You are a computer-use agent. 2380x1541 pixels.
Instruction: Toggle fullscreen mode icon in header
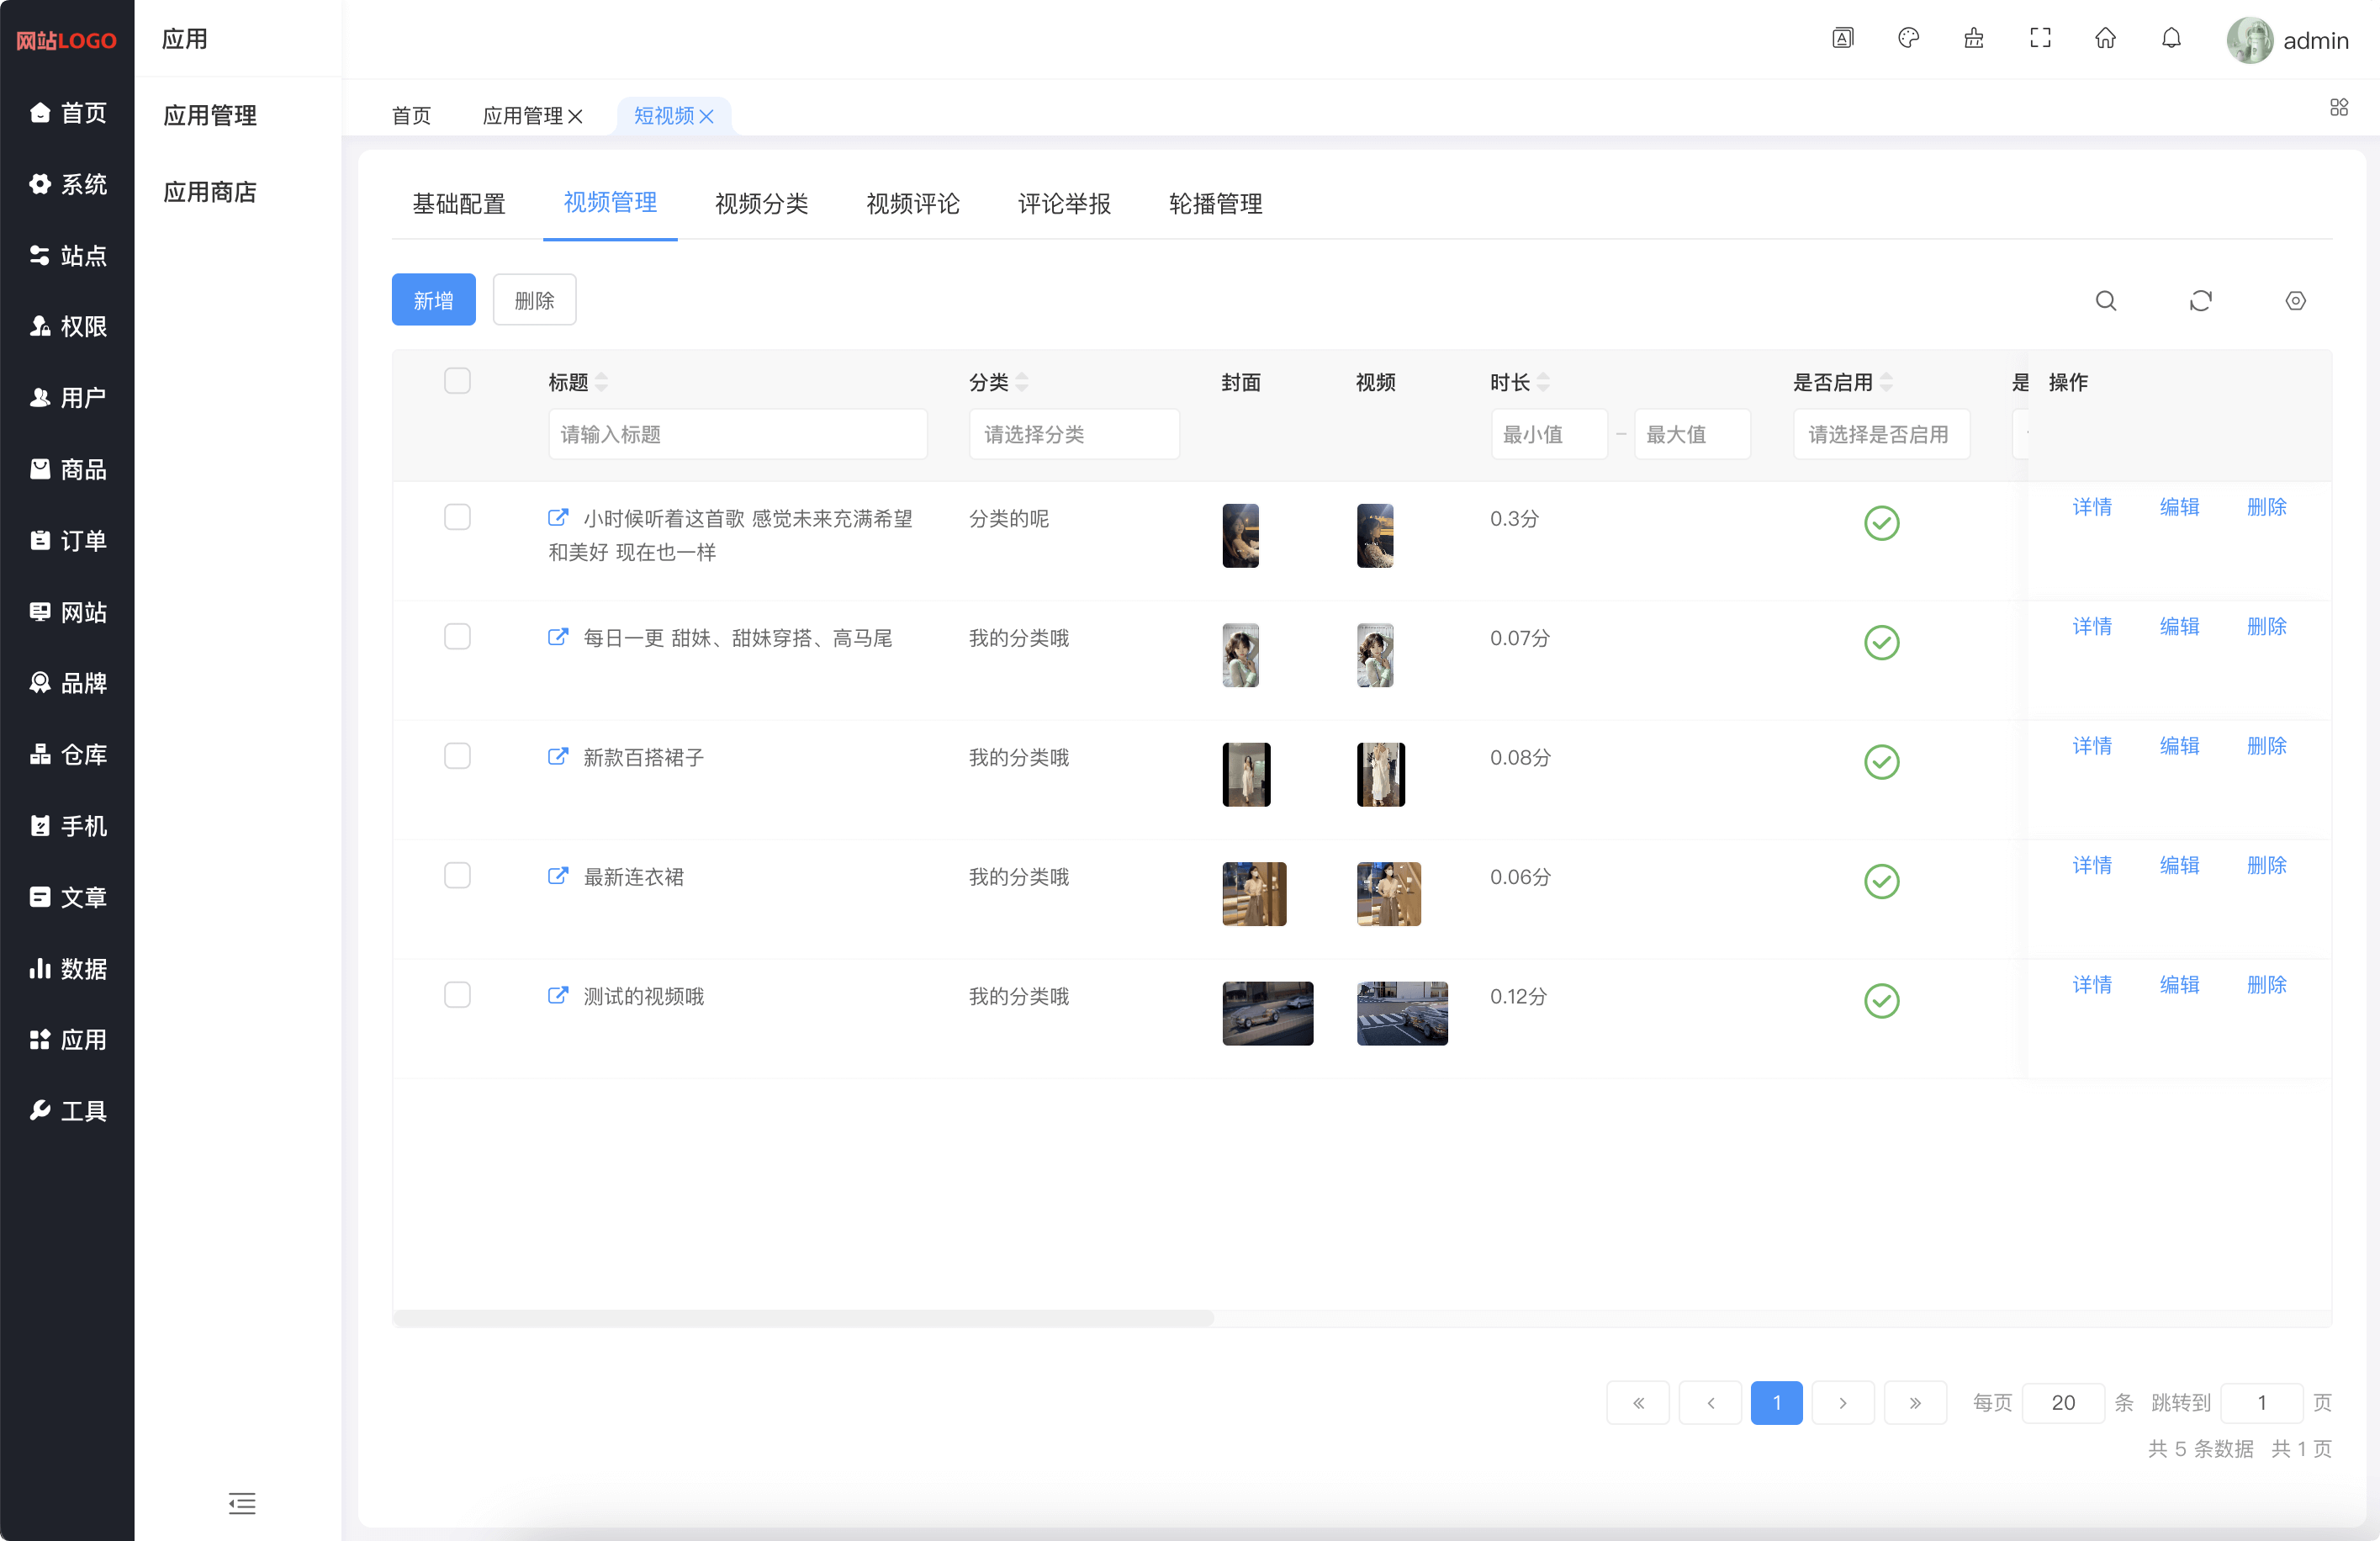coord(2040,39)
